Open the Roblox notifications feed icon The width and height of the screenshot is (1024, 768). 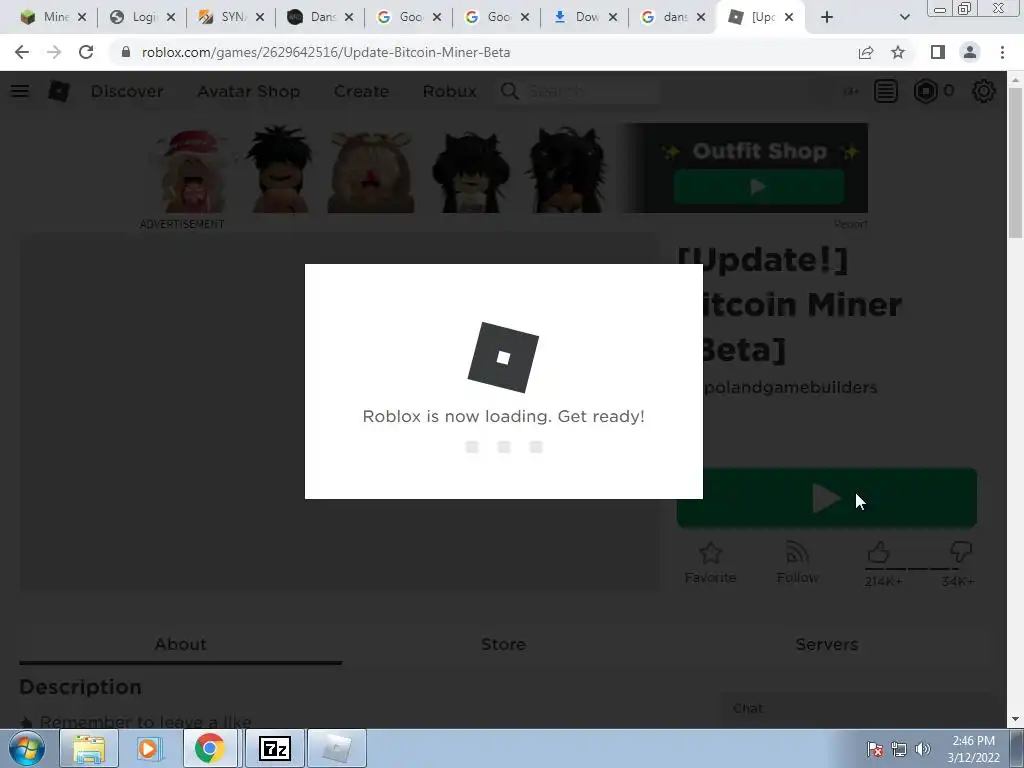886,91
